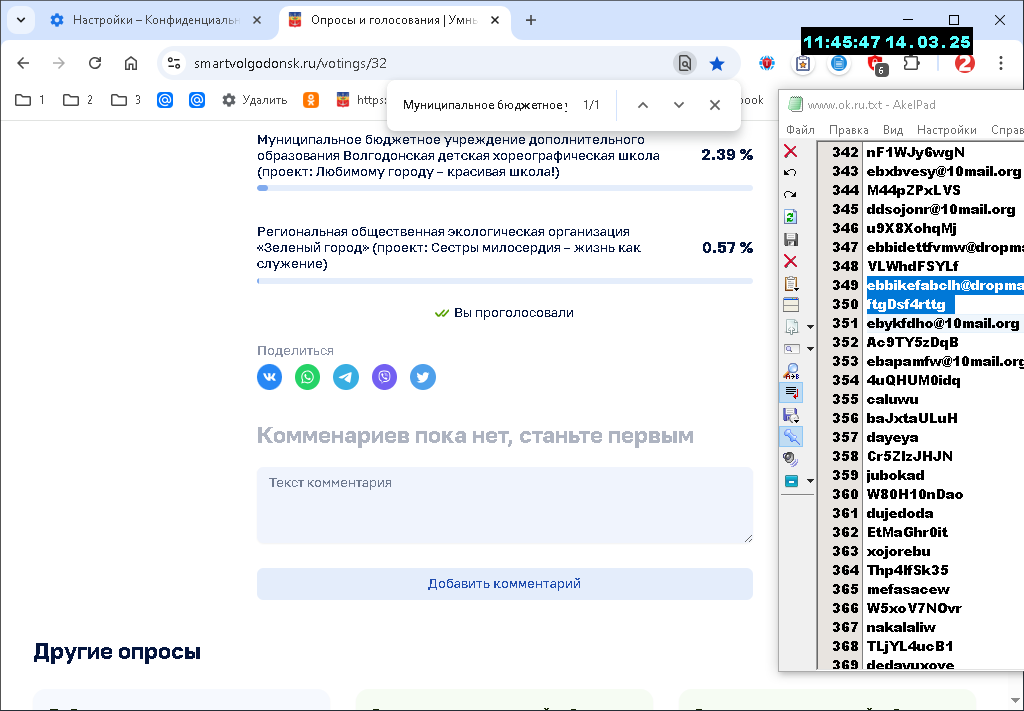Open the Удалить bookmark

point(255,100)
